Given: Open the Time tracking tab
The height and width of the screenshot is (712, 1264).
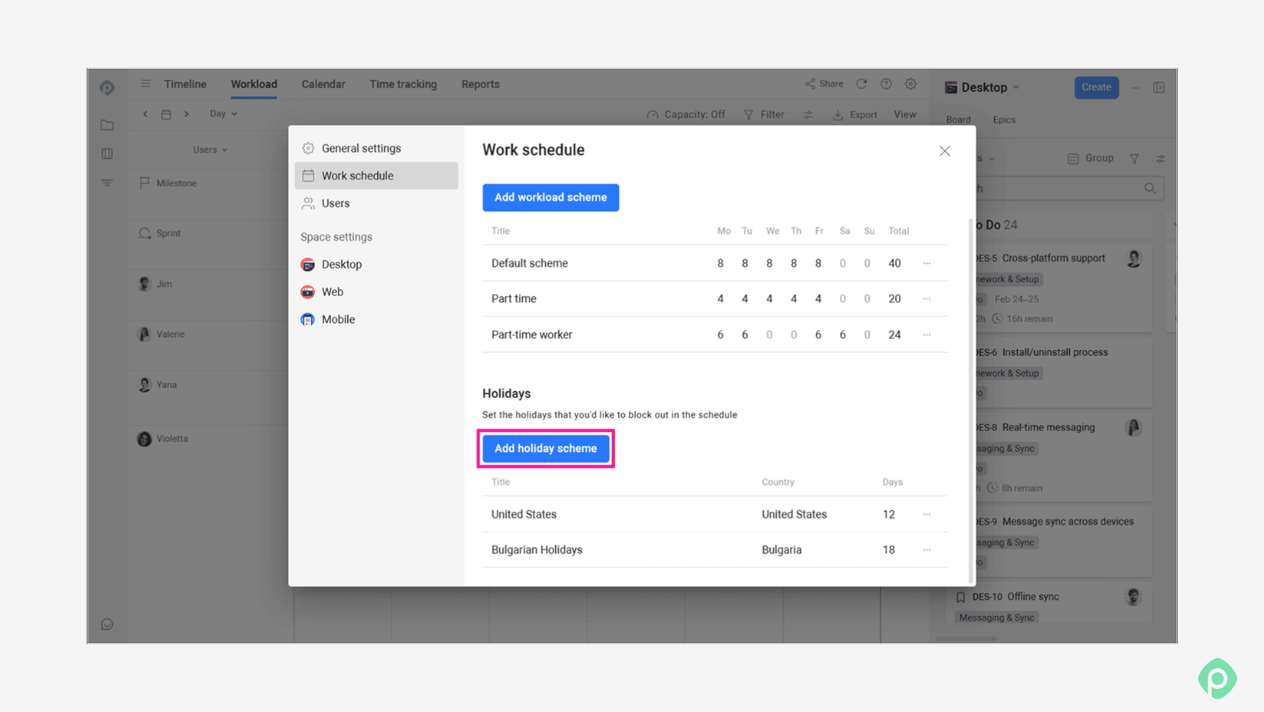Looking at the screenshot, I should [x=403, y=84].
